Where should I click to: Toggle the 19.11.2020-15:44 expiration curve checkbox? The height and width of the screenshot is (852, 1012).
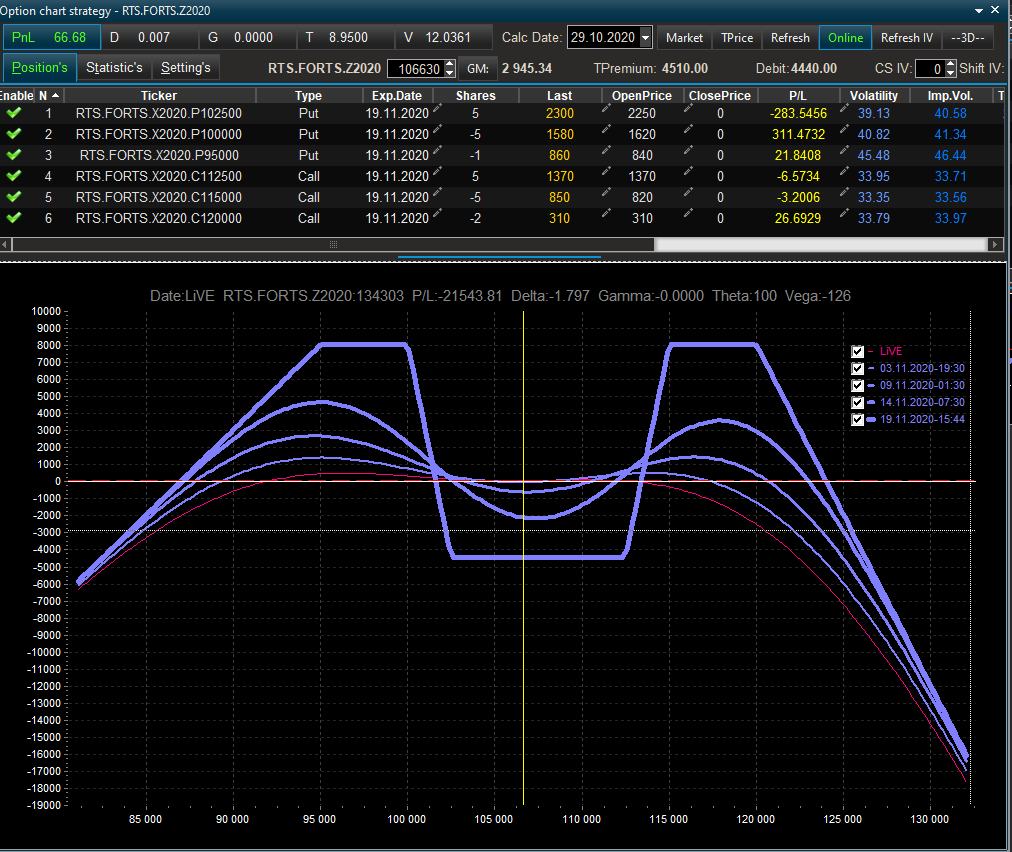point(858,420)
